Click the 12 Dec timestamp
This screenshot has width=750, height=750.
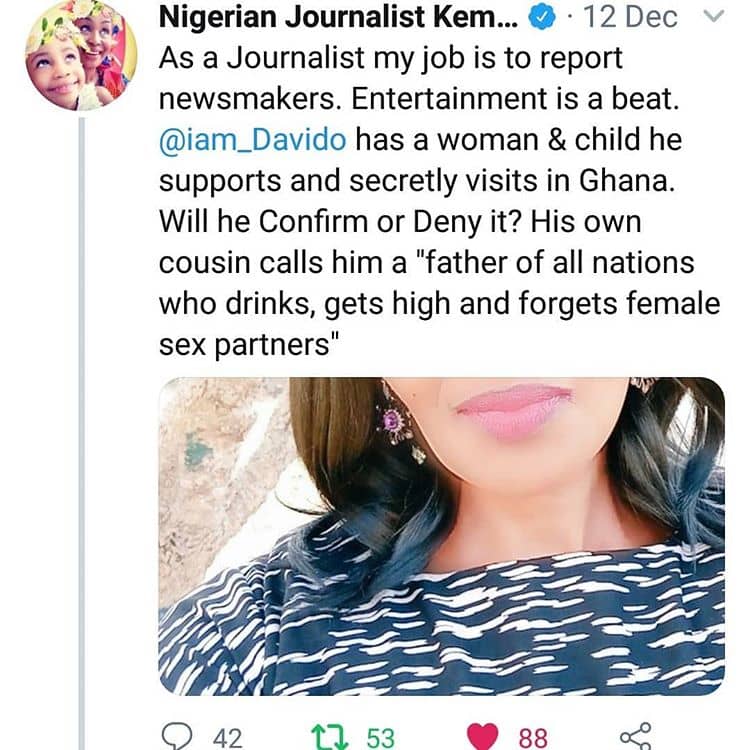(632, 19)
